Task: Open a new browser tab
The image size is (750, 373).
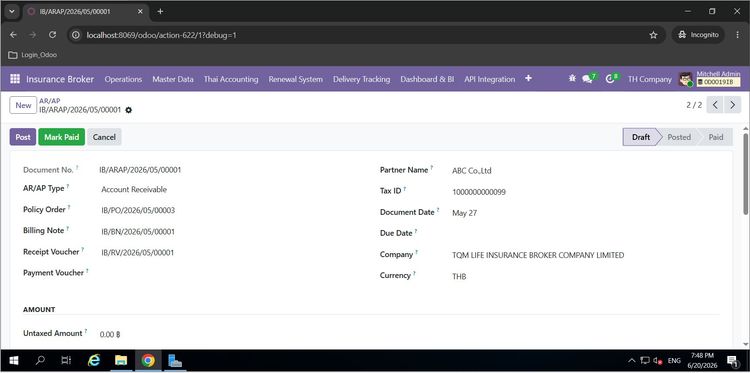Action: click(x=160, y=11)
